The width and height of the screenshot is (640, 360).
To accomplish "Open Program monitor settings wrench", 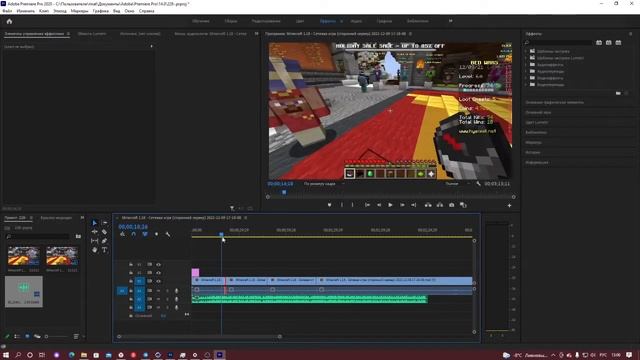I will pyautogui.click(x=478, y=184).
